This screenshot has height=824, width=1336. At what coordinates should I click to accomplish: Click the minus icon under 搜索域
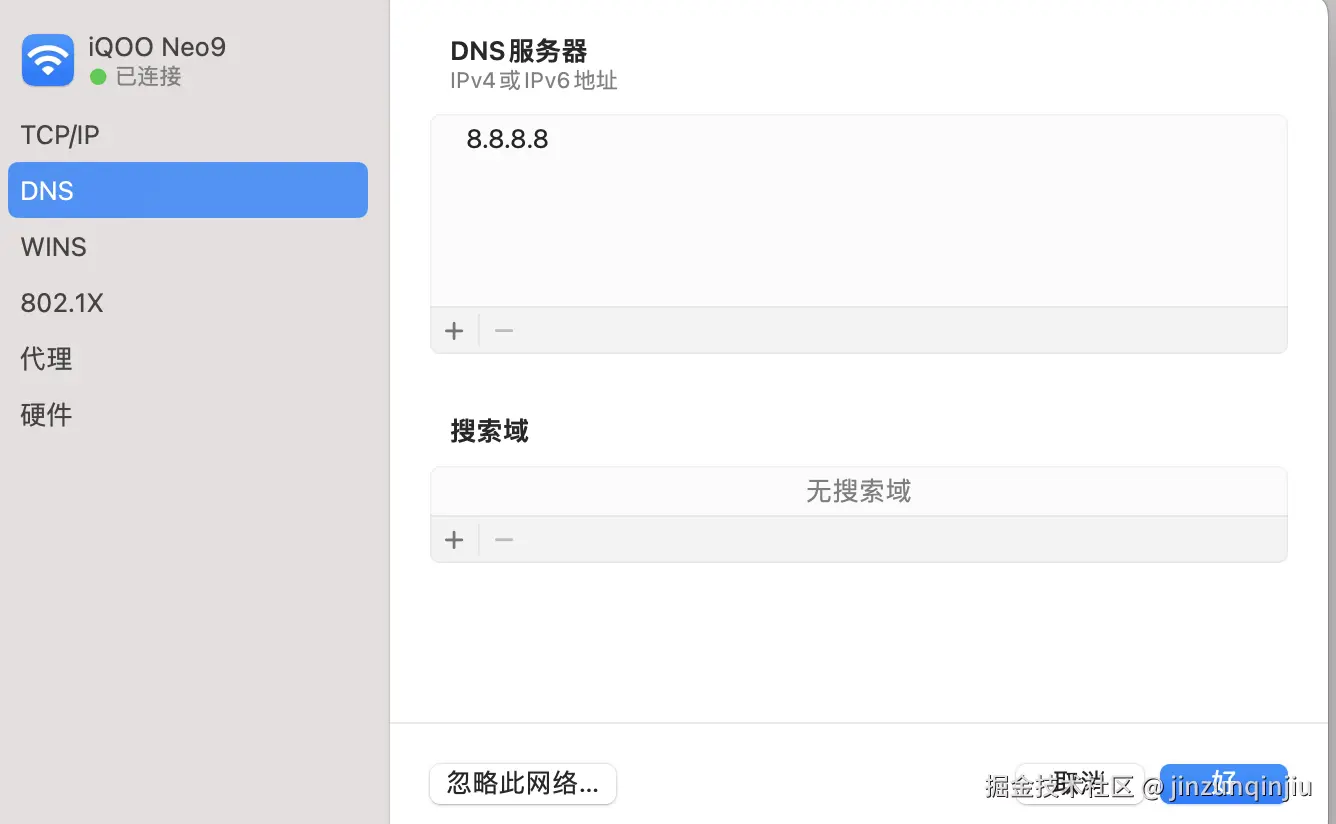coord(503,539)
